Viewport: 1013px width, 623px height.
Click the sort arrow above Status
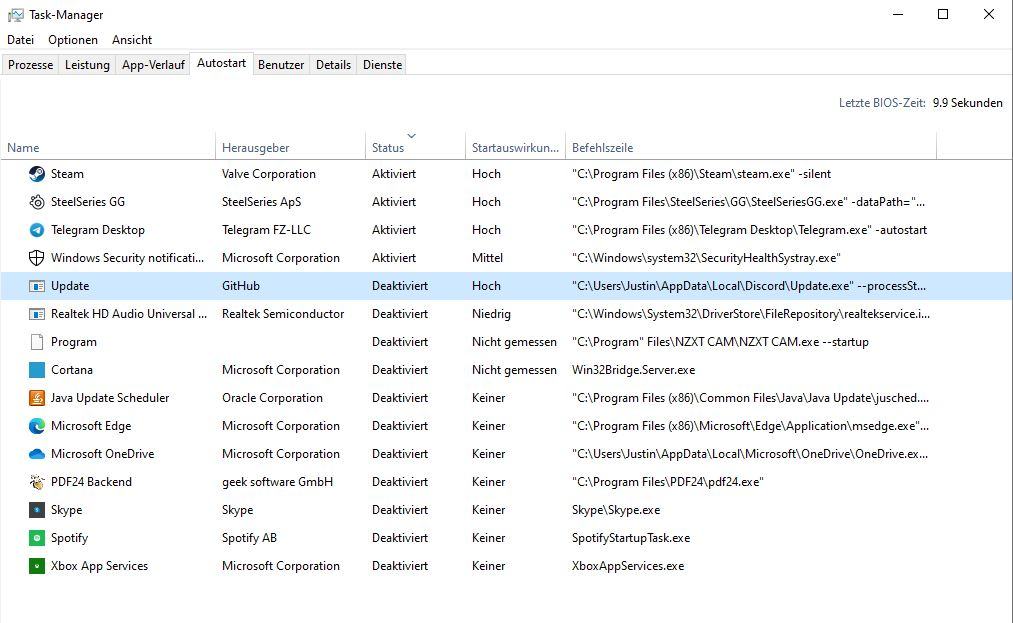click(x=412, y=136)
